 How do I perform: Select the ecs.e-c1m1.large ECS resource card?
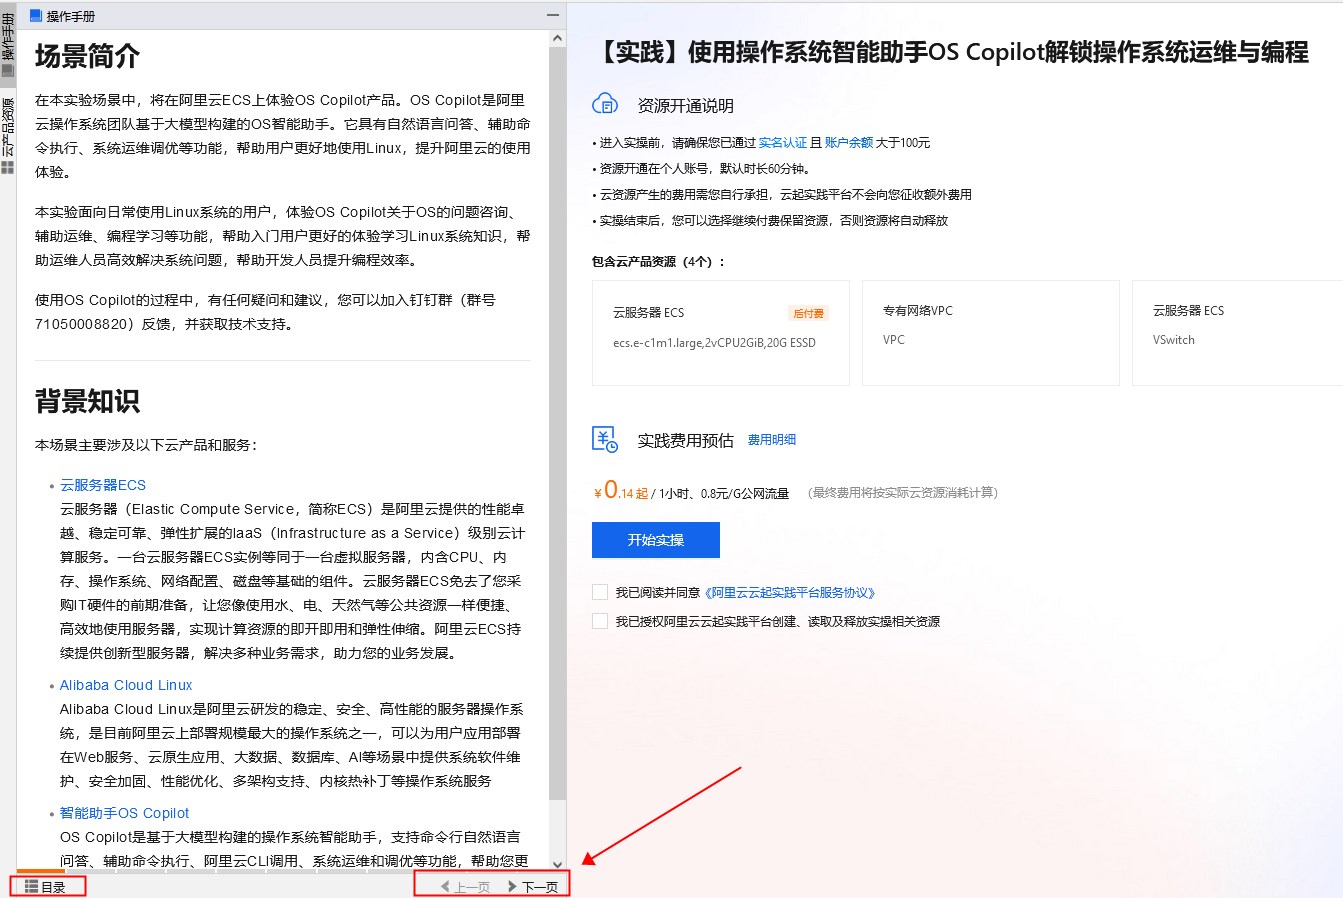721,333
